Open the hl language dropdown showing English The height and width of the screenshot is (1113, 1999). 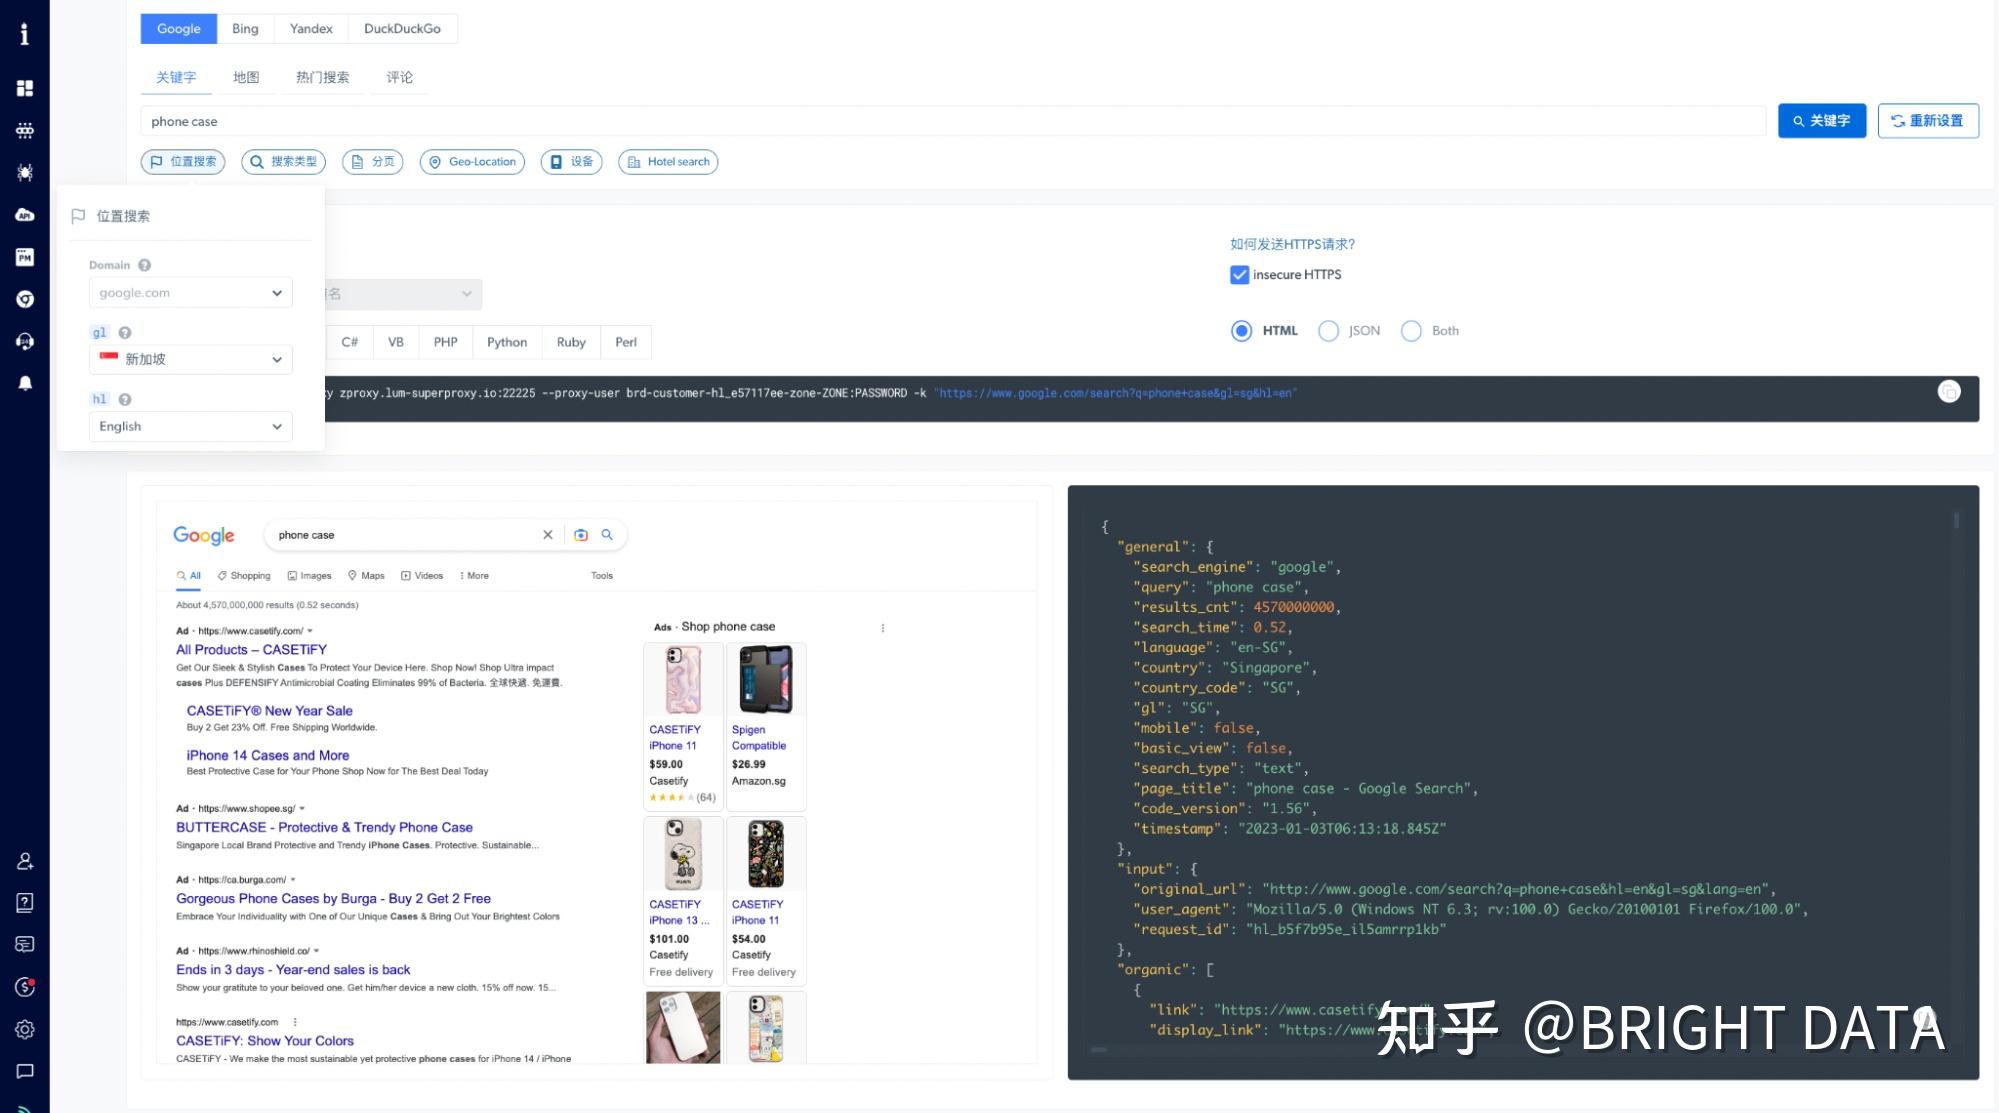coord(190,426)
